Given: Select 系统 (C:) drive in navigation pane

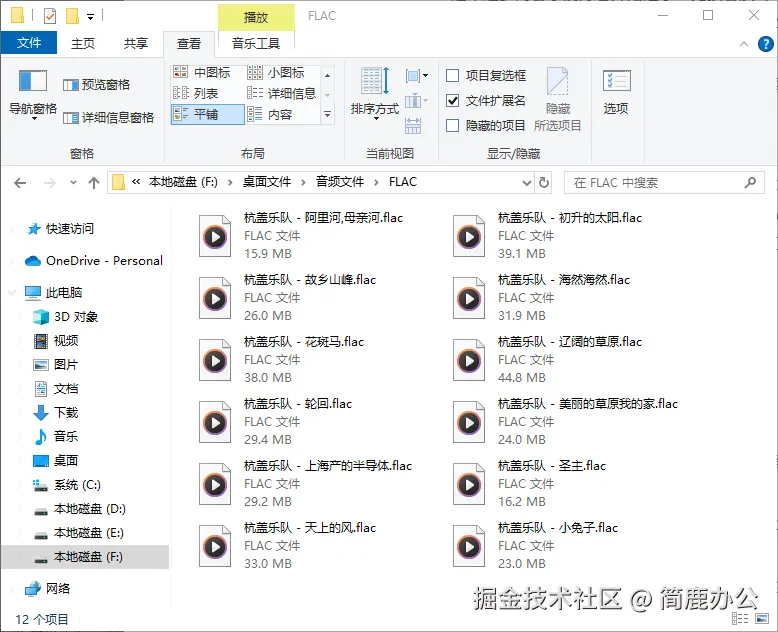Looking at the screenshot, I should tap(66, 485).
